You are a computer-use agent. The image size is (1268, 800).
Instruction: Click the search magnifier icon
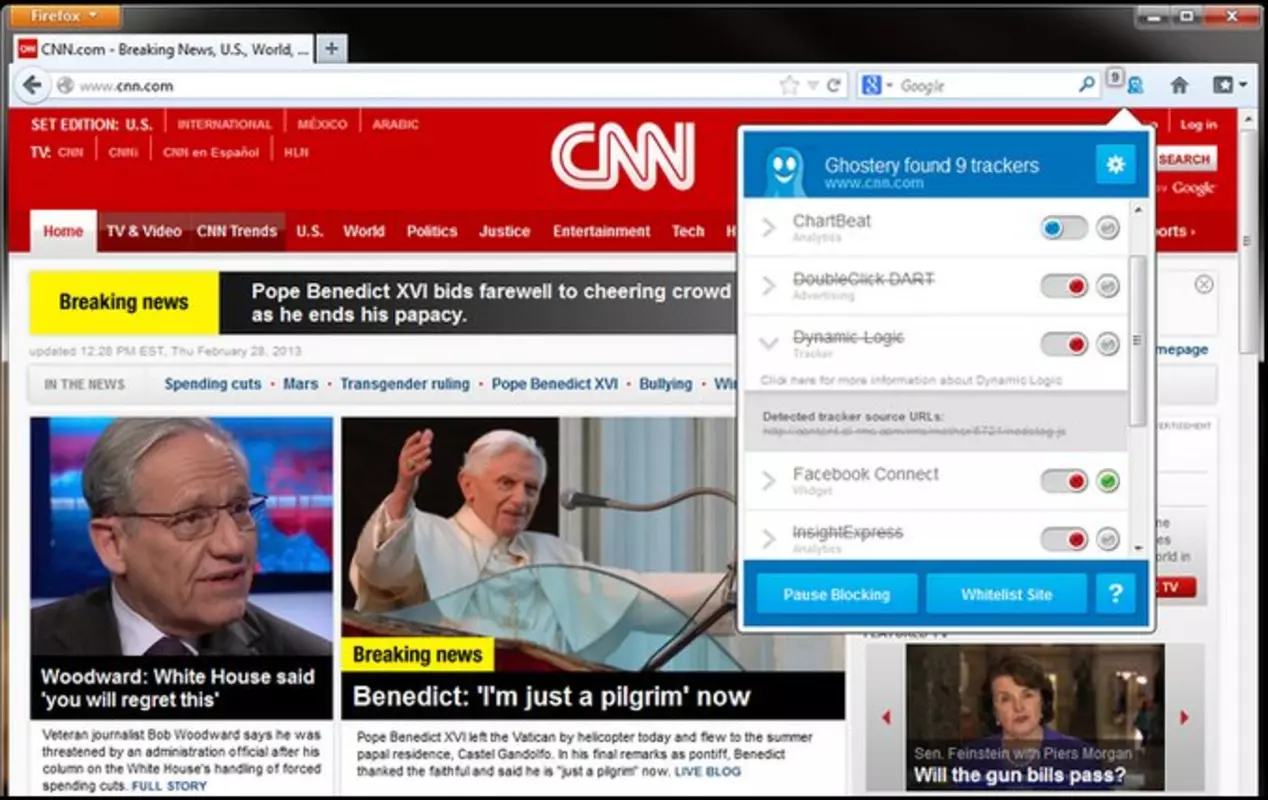click(1087, 86)
